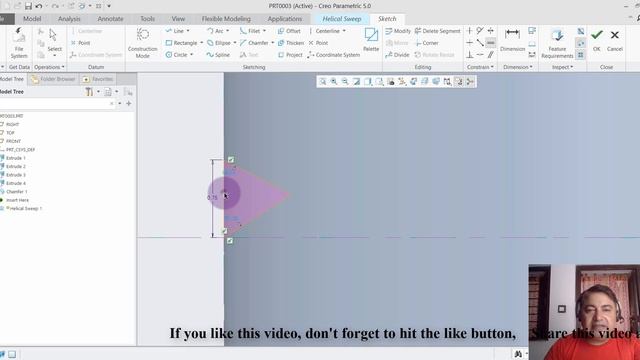Click the 0.75 dimension value

[212, 198]
